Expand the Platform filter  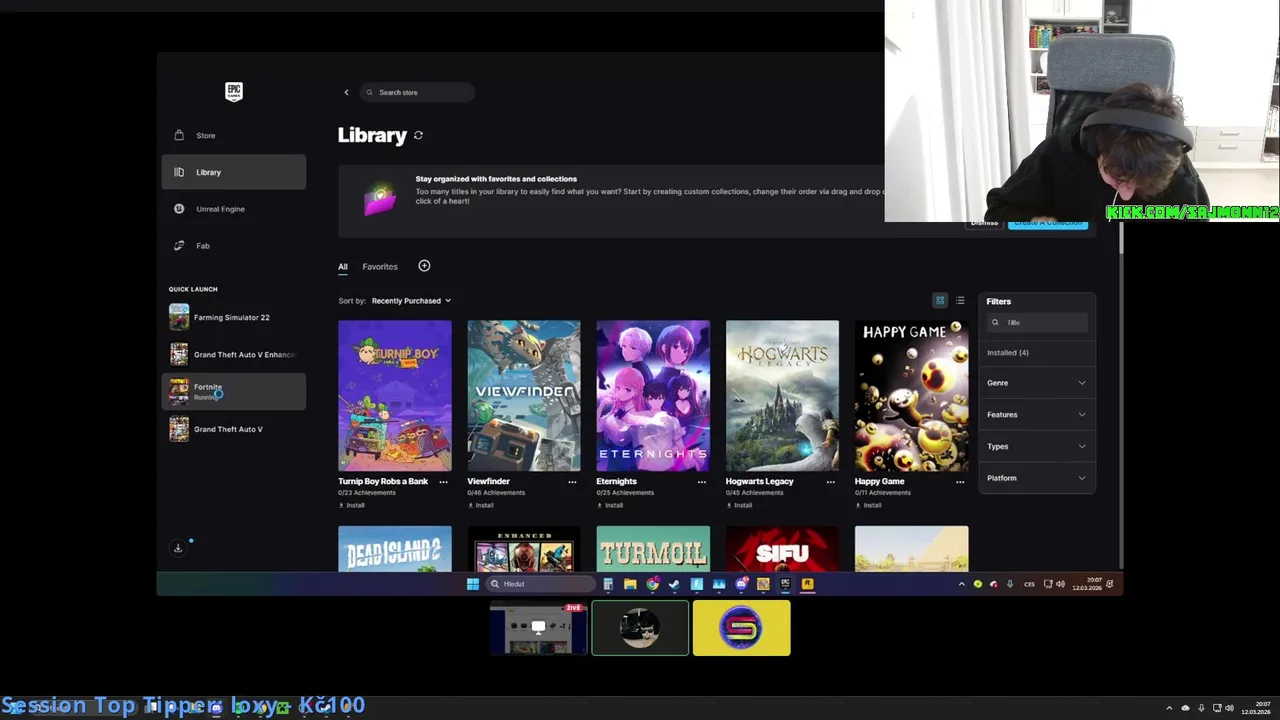coord(1037,478)
